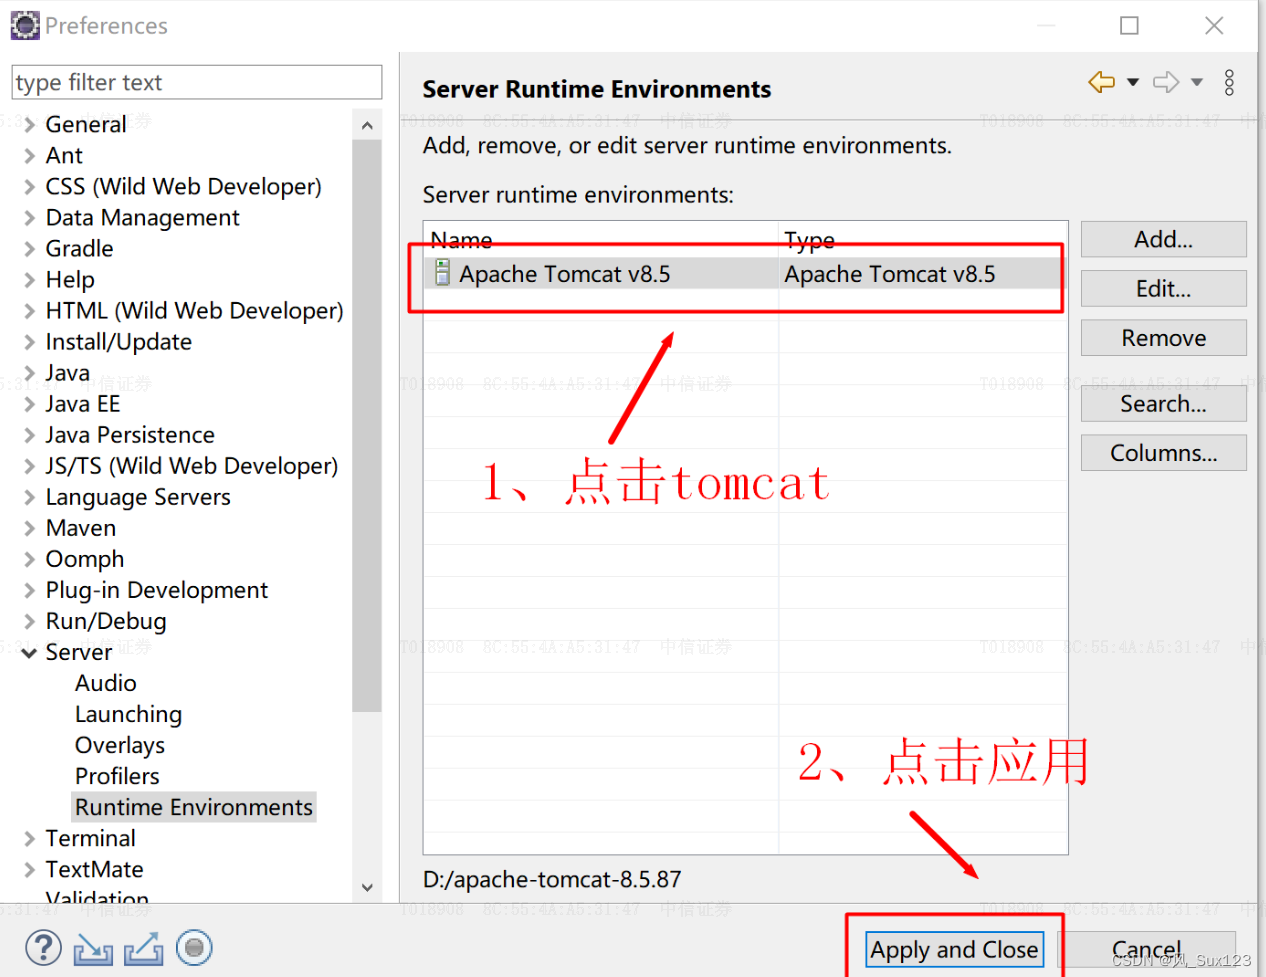Select Audio under Server
This screenshot has height=977, width=1266.
click(106, 683)
